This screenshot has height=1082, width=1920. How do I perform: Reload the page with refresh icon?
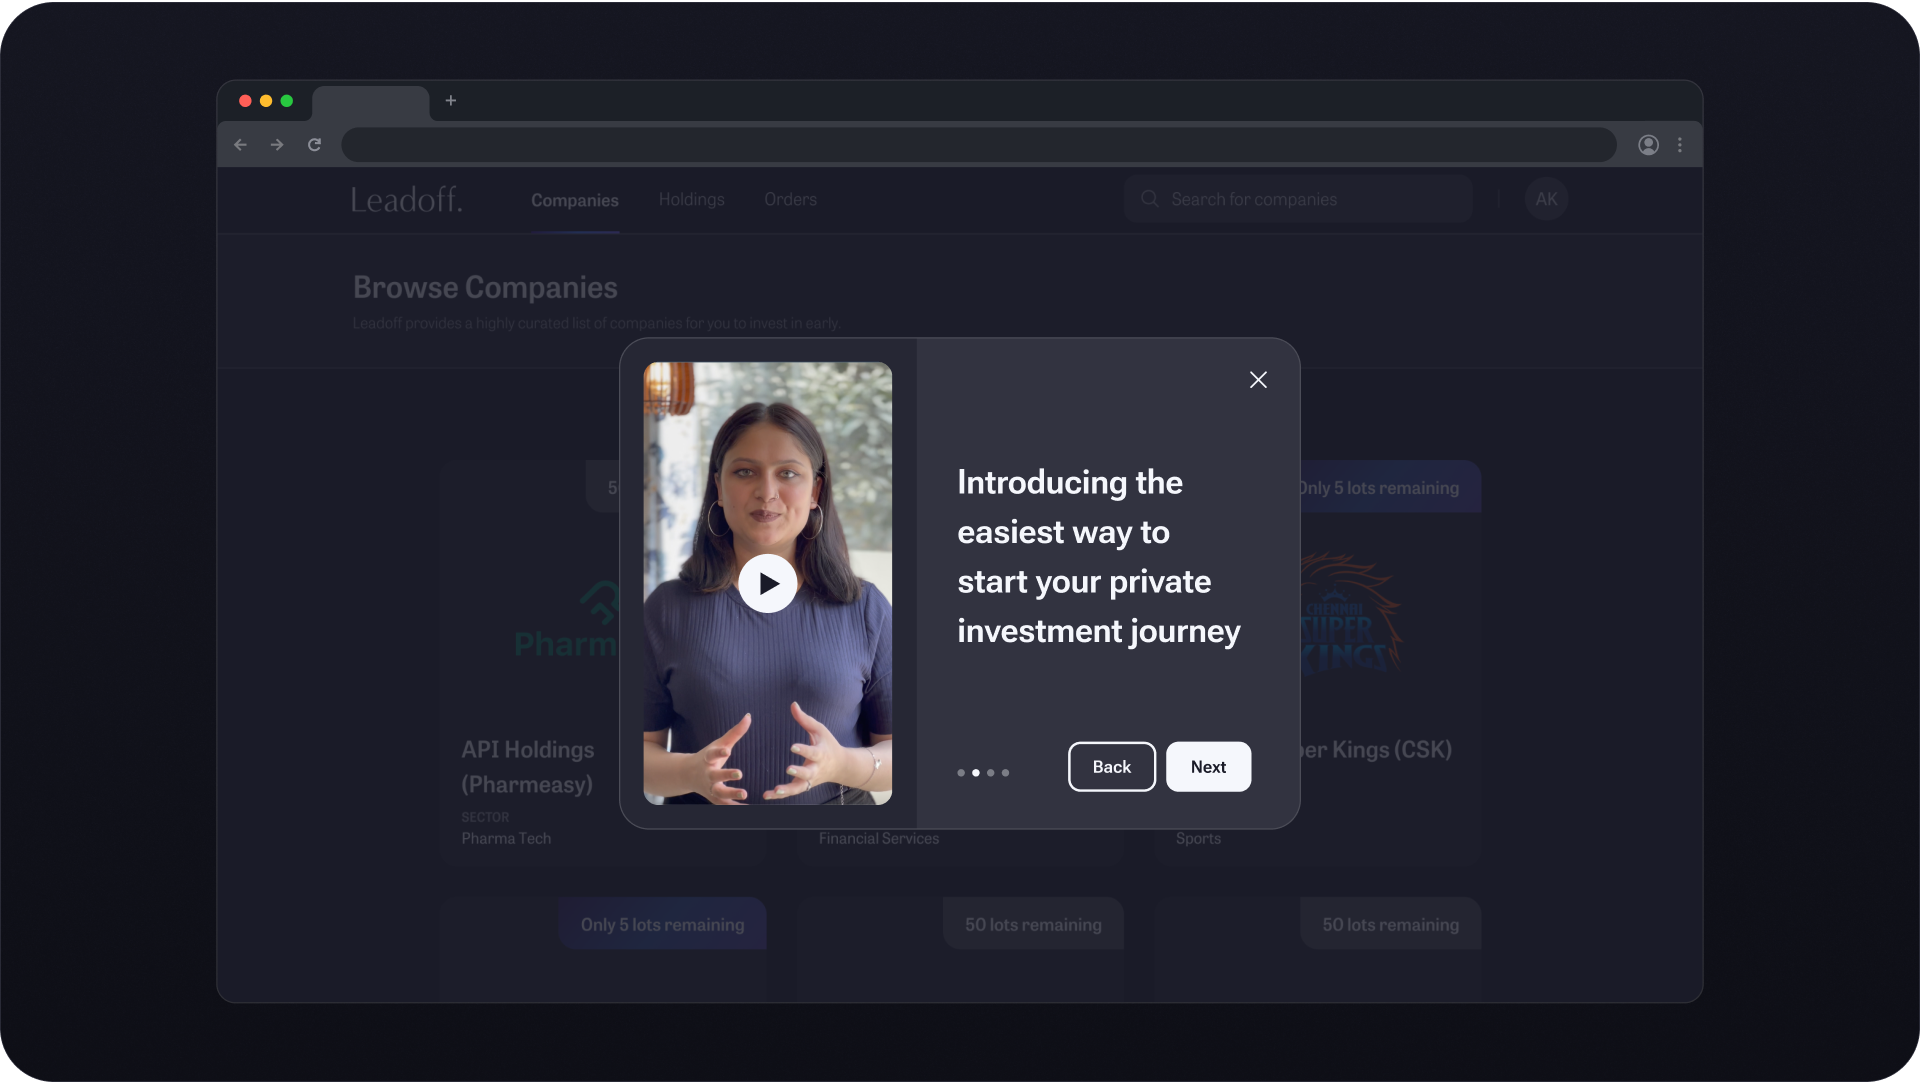314,145
